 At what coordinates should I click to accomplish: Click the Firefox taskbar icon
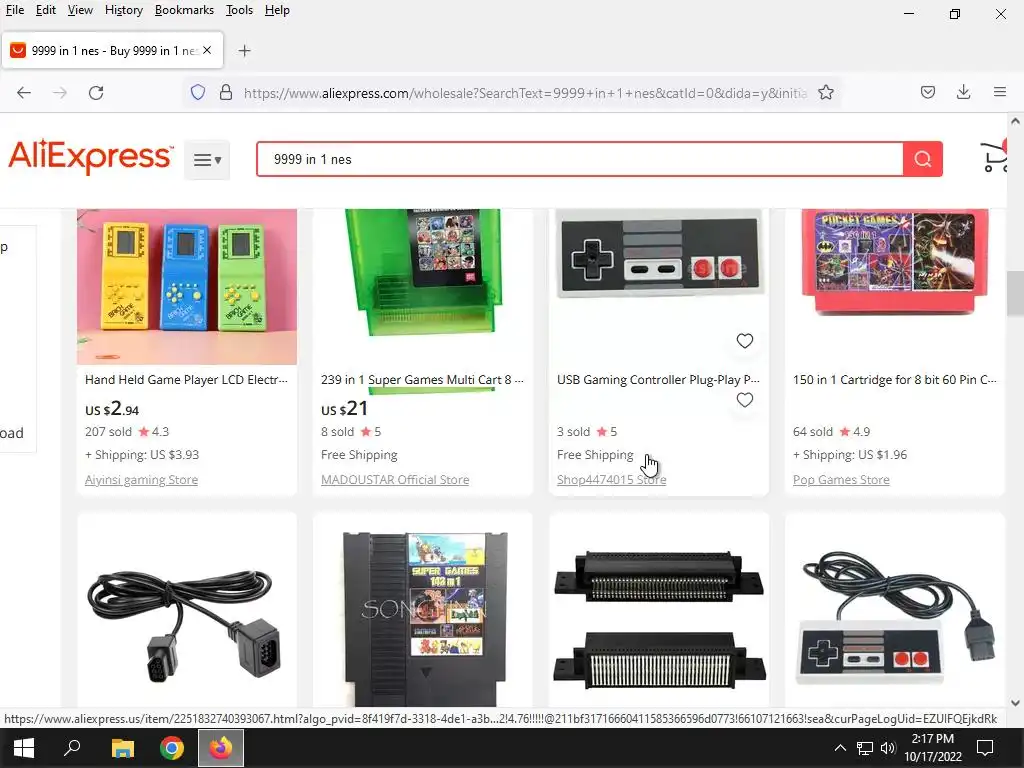(221, 748)
